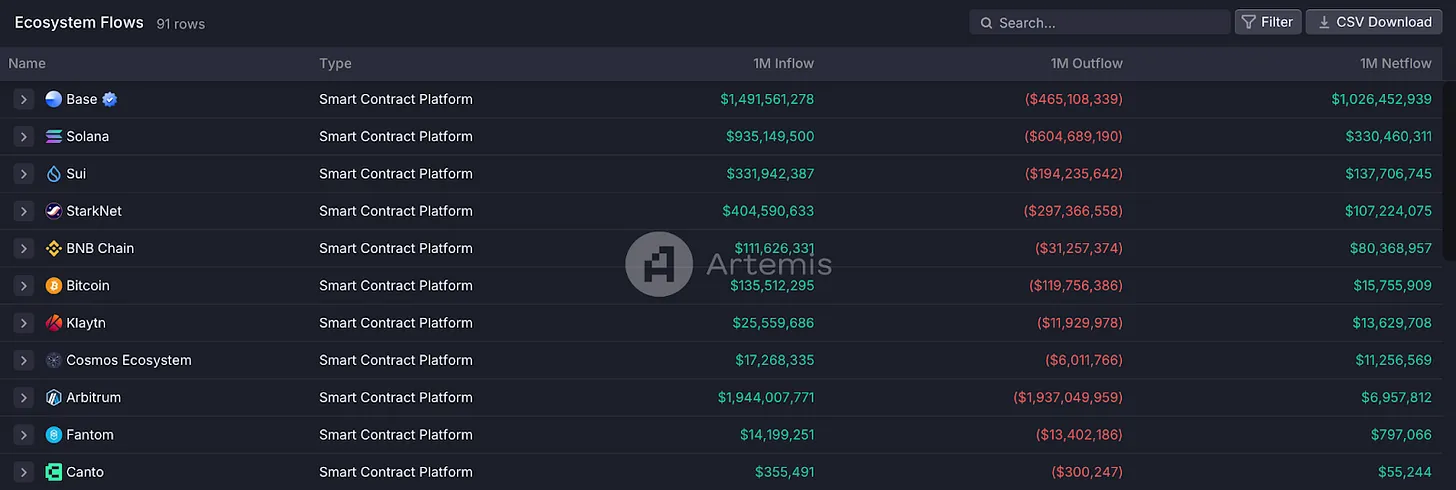Viewport: 1456px width, 490px height.
Task: Click the Base chain logo icon
Action: [54, 99]
